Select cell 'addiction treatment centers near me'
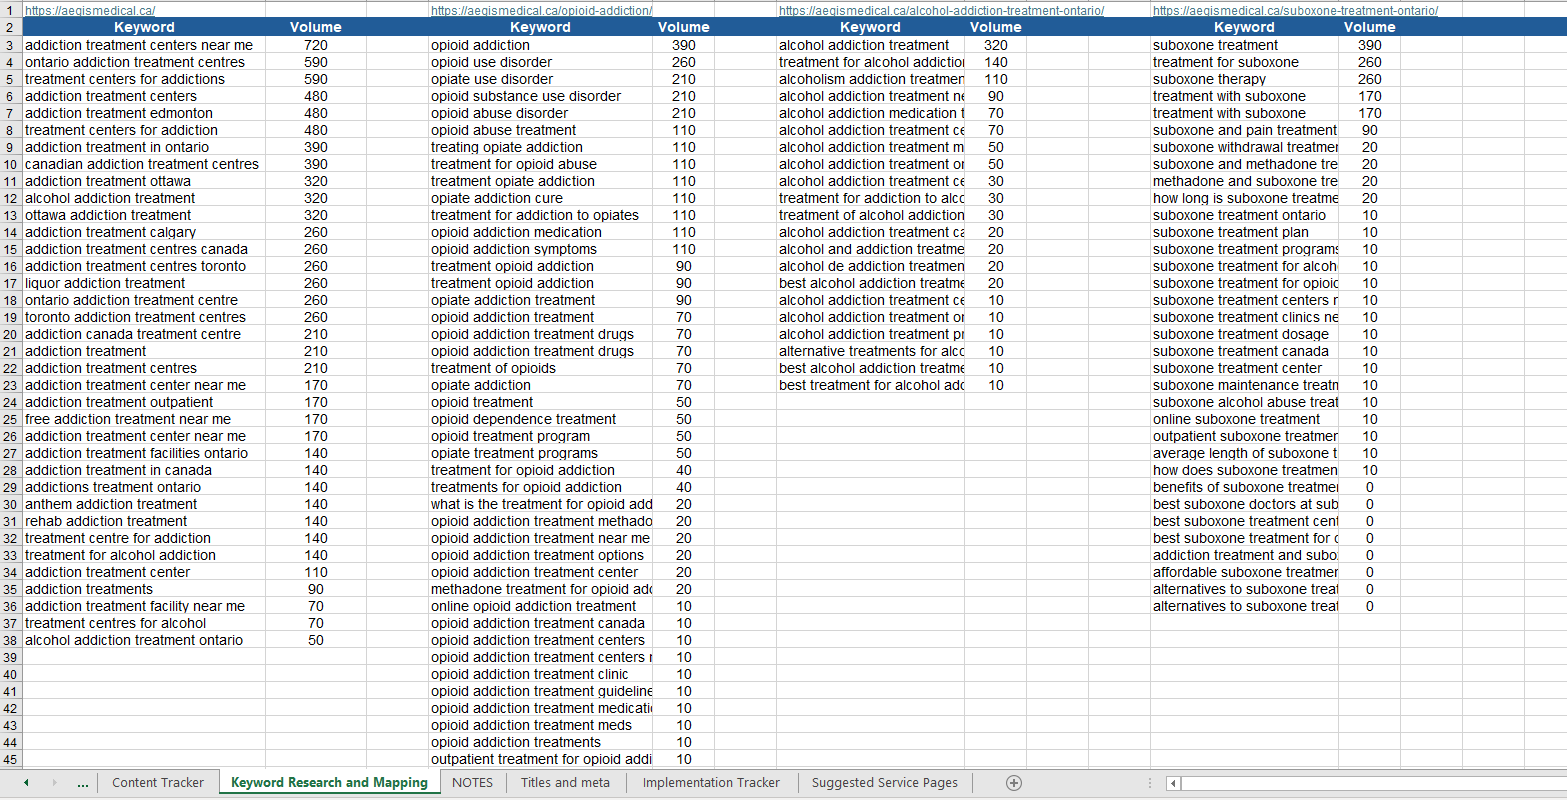Screen dimensions: 1567x800 click(x=144, y=45)
